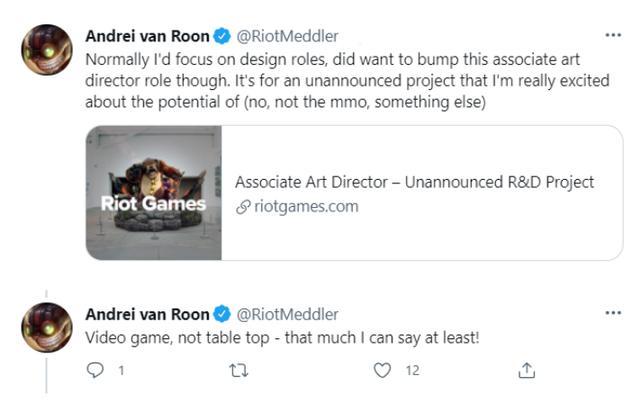The width and height of the screenshot is (640, 403).
Task: Open profile avatar on second tweet
Action: click(x=46, y=326)
